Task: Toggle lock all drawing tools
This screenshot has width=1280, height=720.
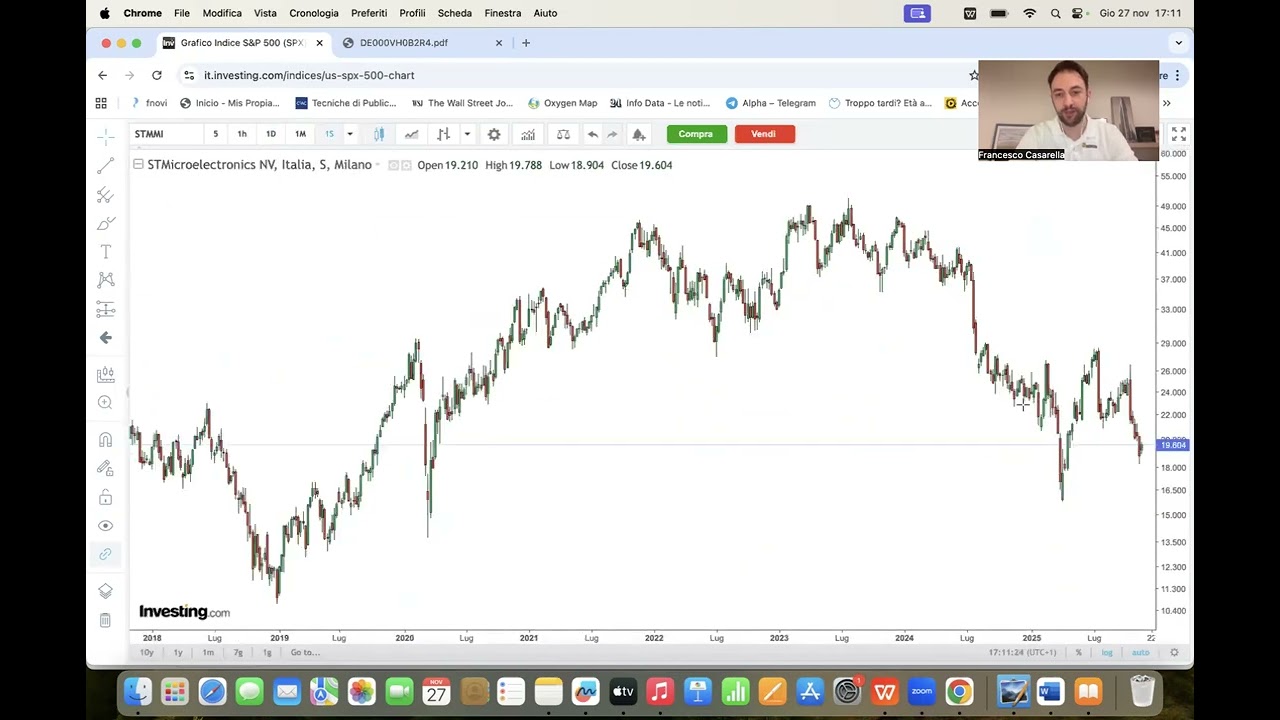Action: click(x=105, y=497)
